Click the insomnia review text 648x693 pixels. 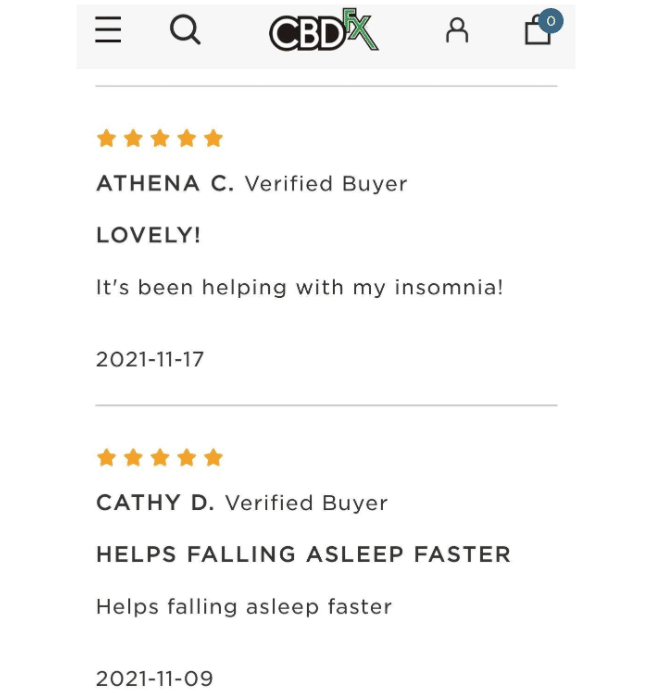[x=299, y=288]
